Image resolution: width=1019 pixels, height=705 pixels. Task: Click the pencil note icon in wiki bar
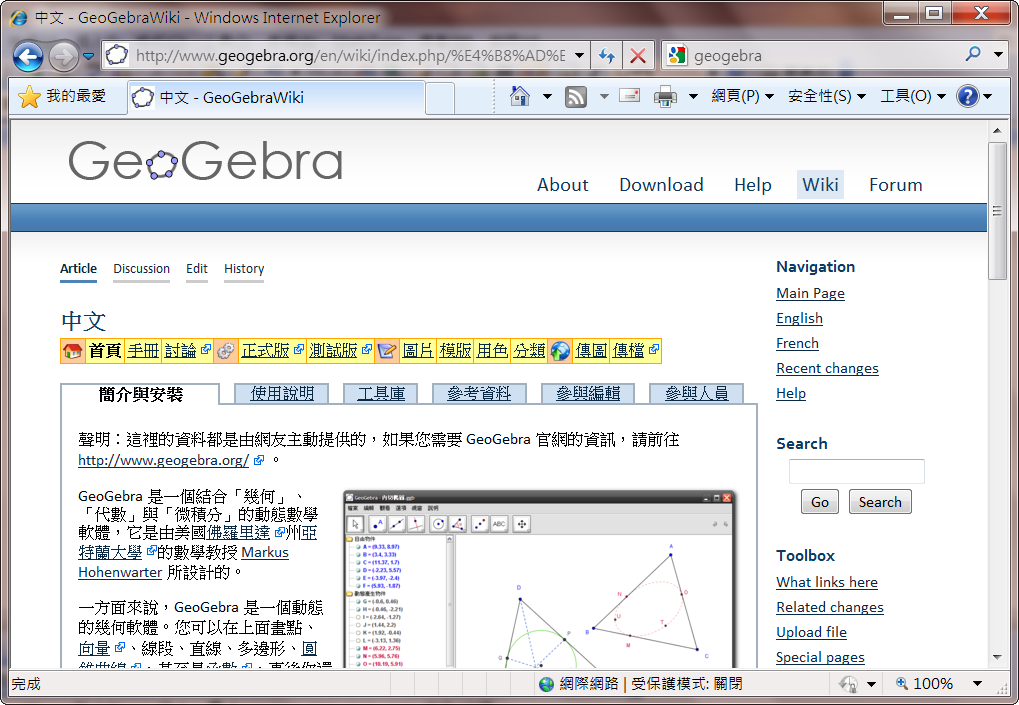click(386, 351)
